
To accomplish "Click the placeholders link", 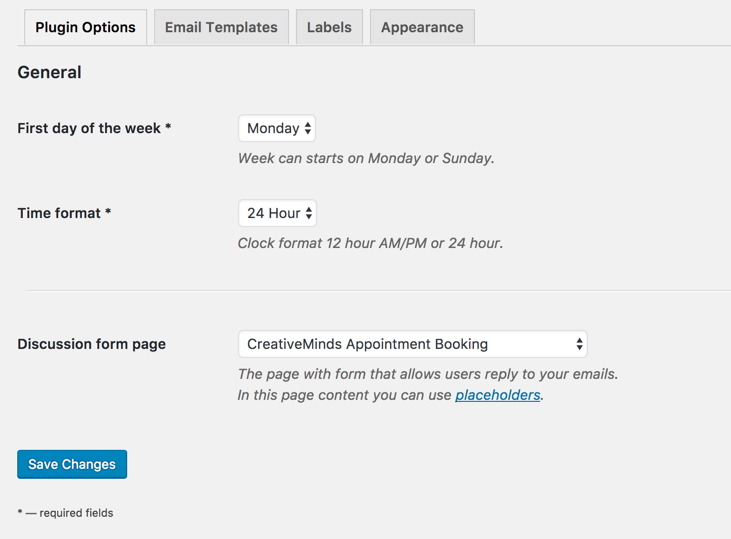I will [498, 395].
